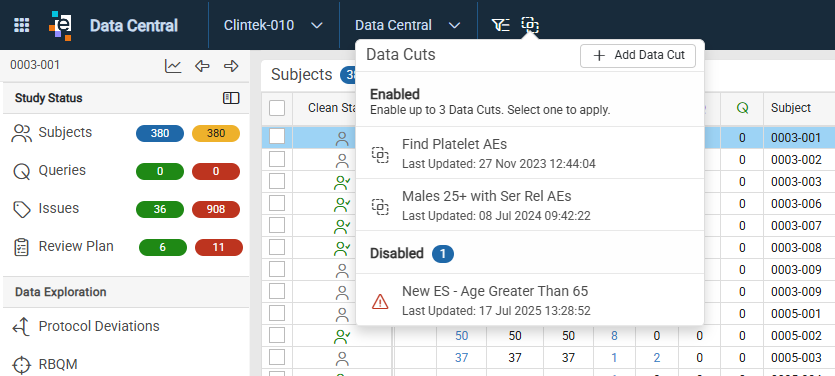The height and width of the screenshot is (376, 835).
Task: Click the blue 50 link in 0005-002 row
Action: point(462,336)
